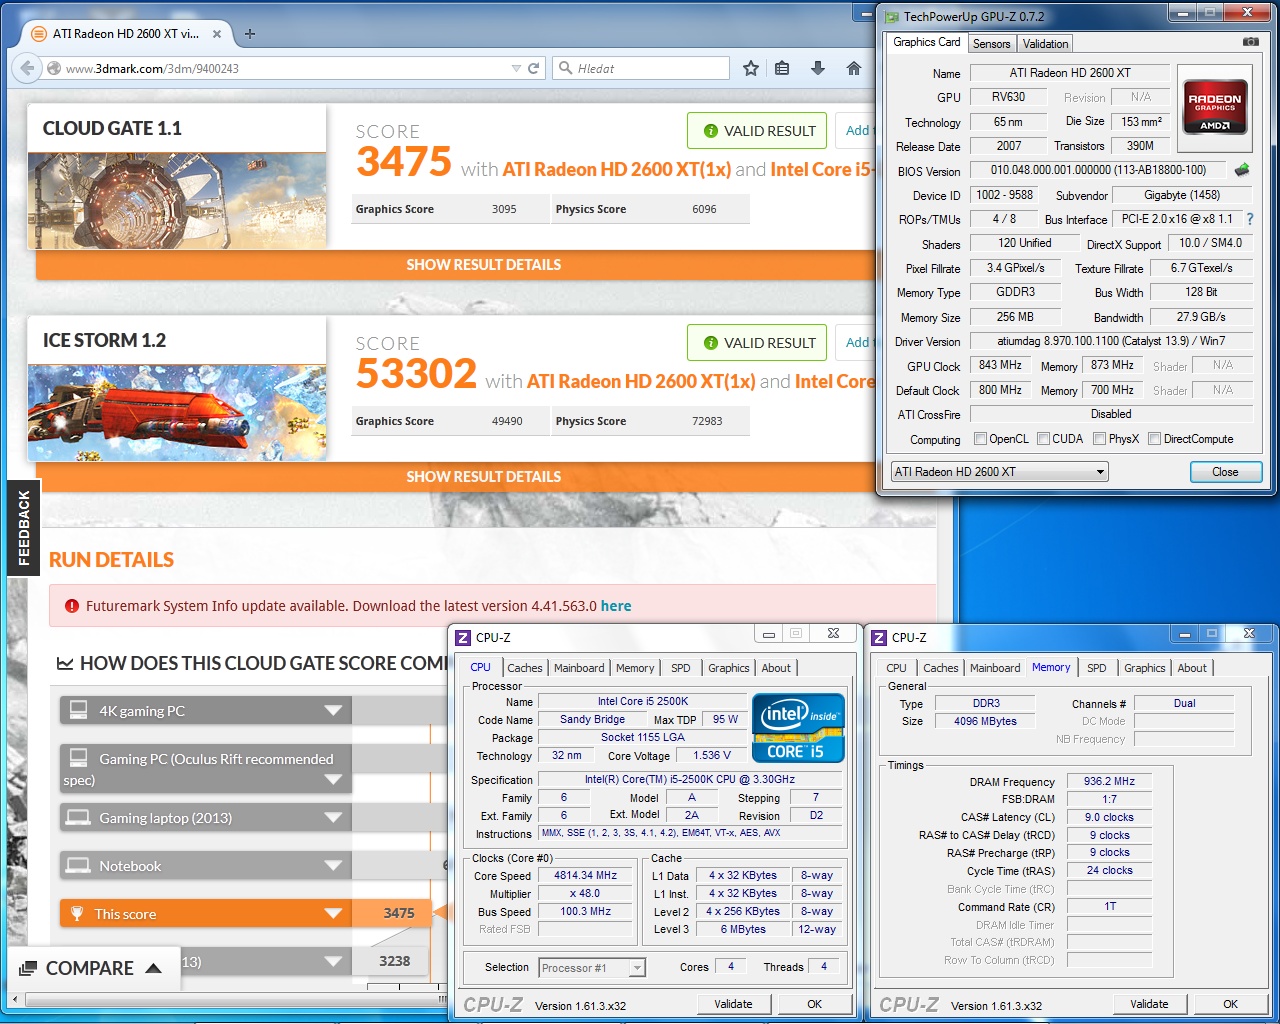Expand the 4K gaming PC comparison row
This screenshot has height=1024, width=1280.
(334, 710)
